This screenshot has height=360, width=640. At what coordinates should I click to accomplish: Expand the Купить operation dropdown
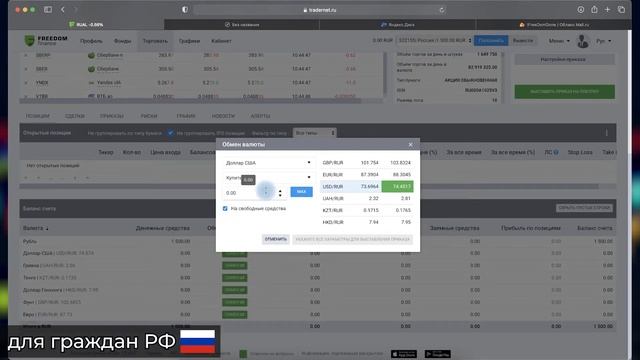[x=268, y=178]
